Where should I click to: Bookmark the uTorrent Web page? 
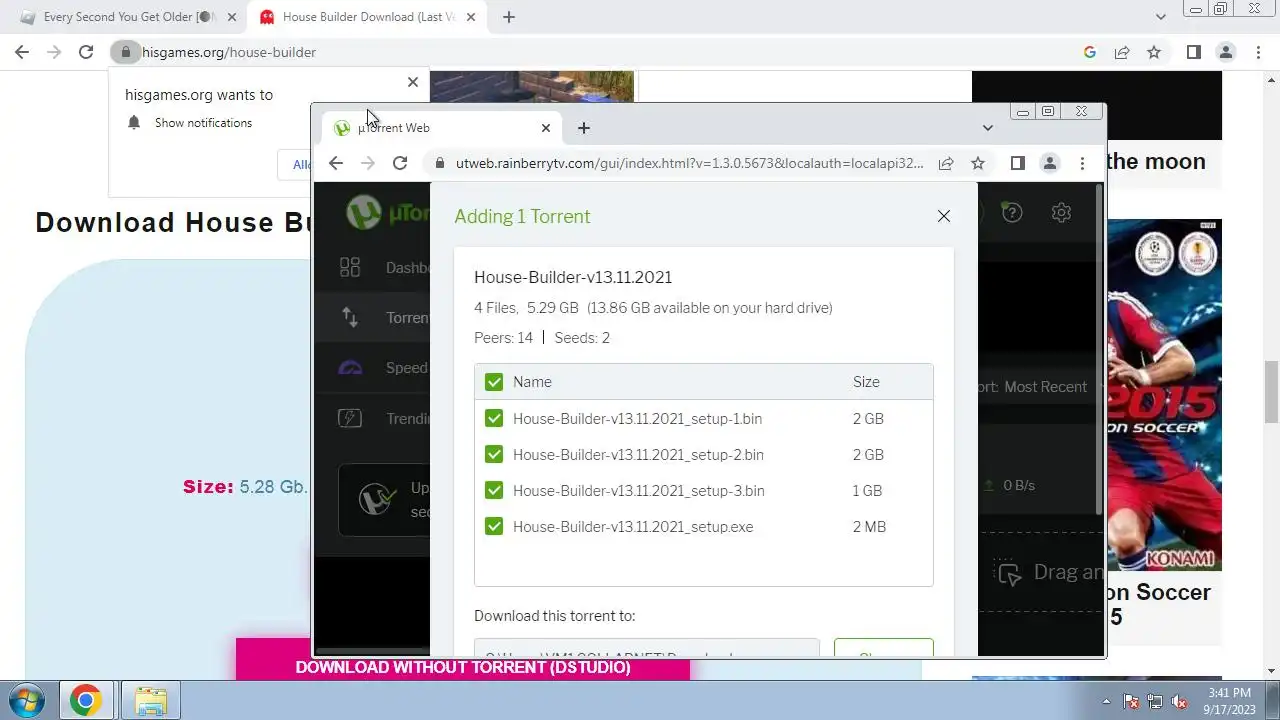[978, 163]
